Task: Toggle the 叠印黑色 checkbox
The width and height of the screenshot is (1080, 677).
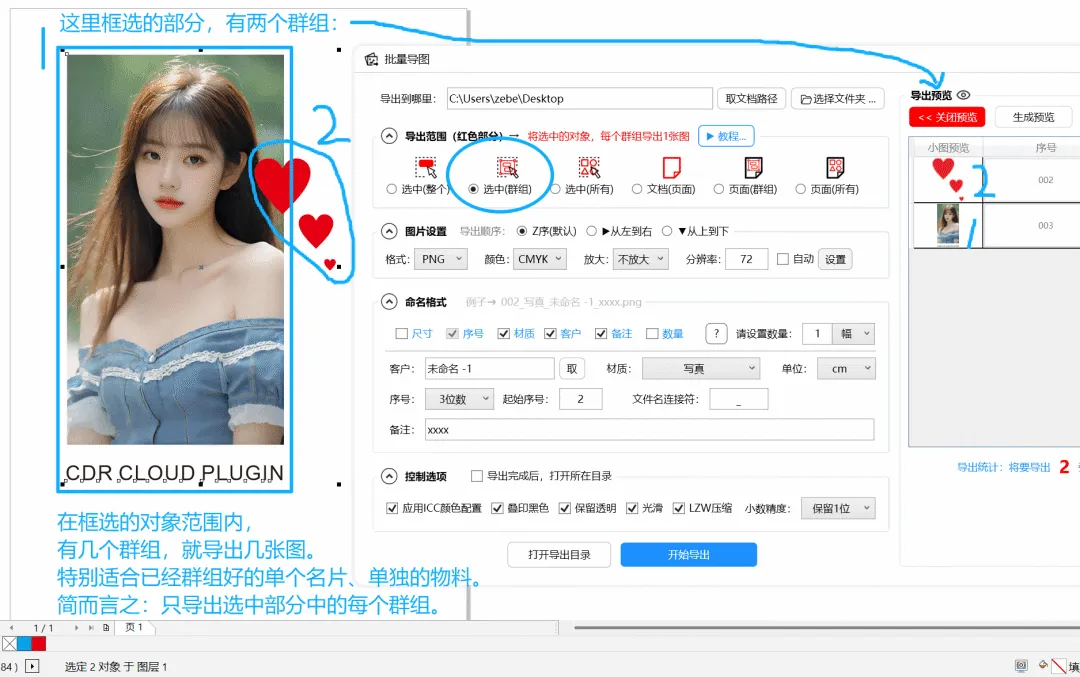Action: click(497, 508)
